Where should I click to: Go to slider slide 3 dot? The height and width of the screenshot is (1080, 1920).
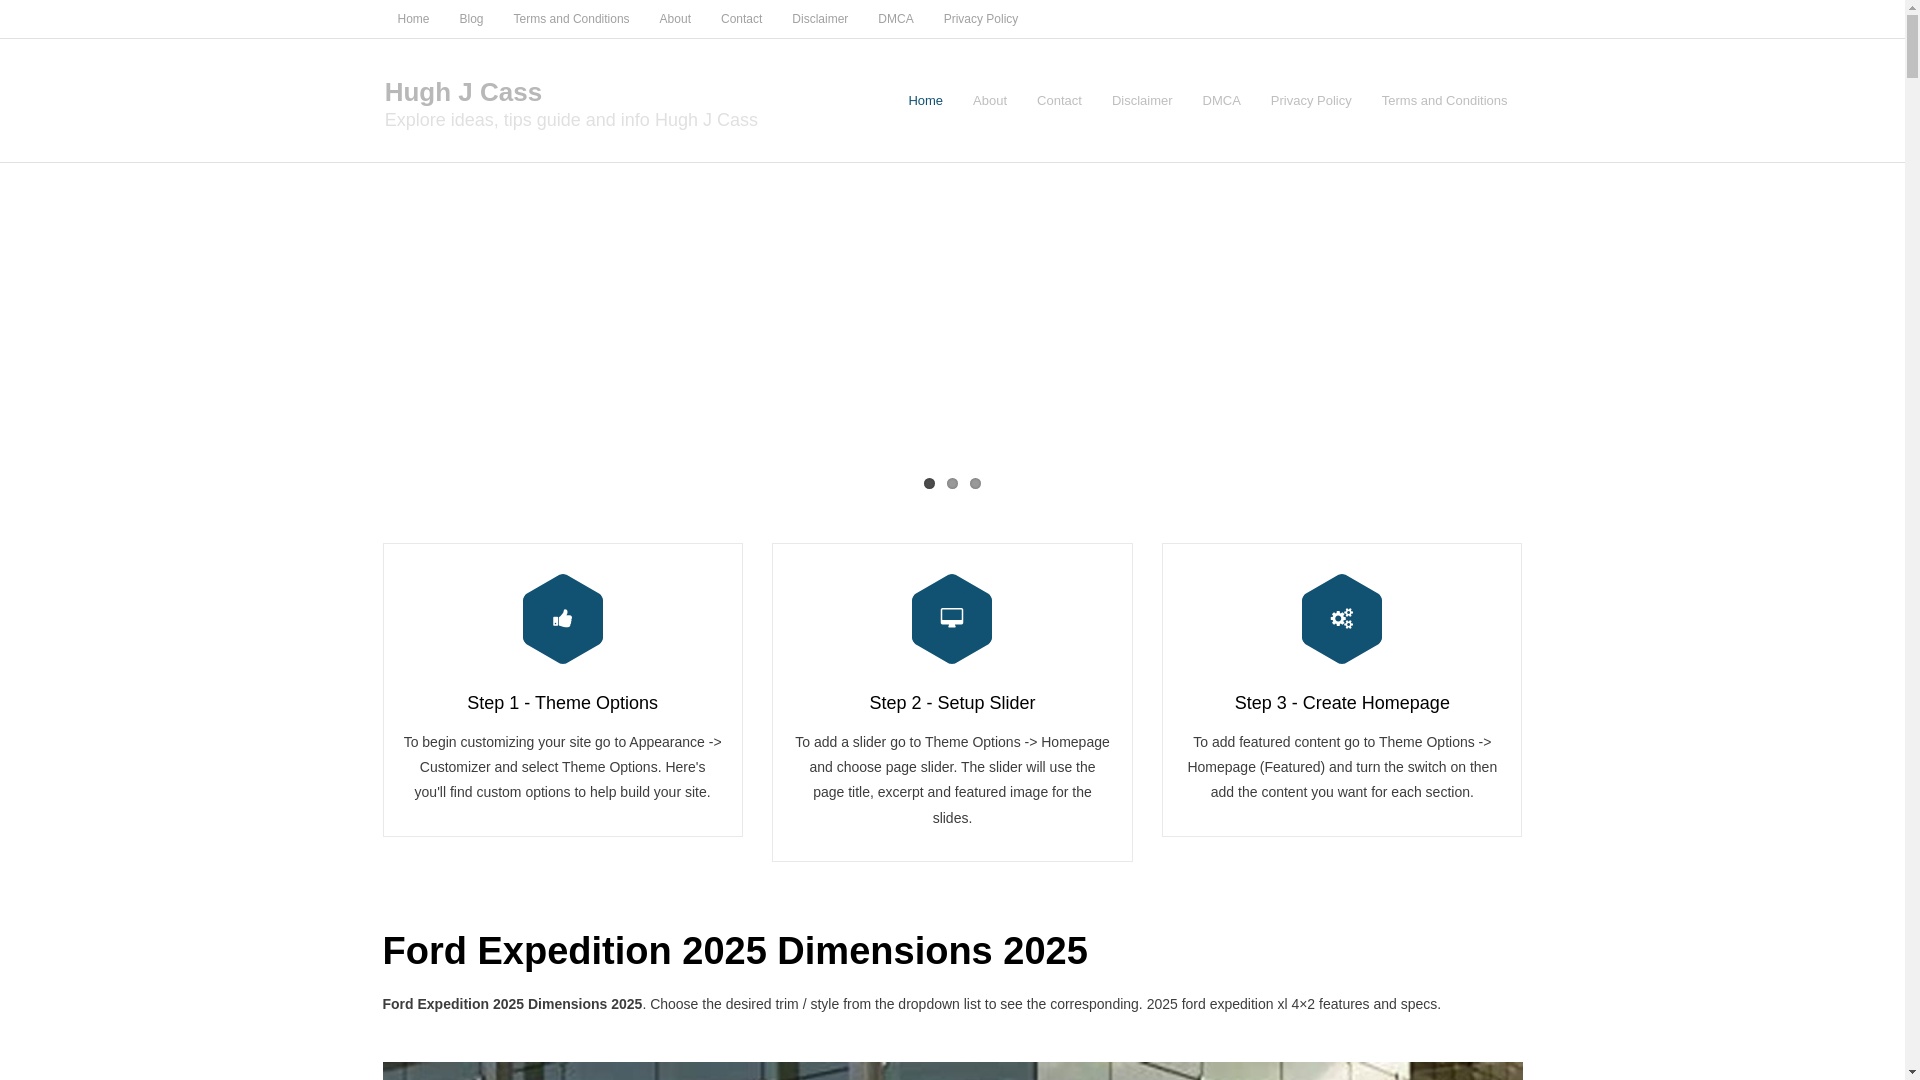pos(975,484)
